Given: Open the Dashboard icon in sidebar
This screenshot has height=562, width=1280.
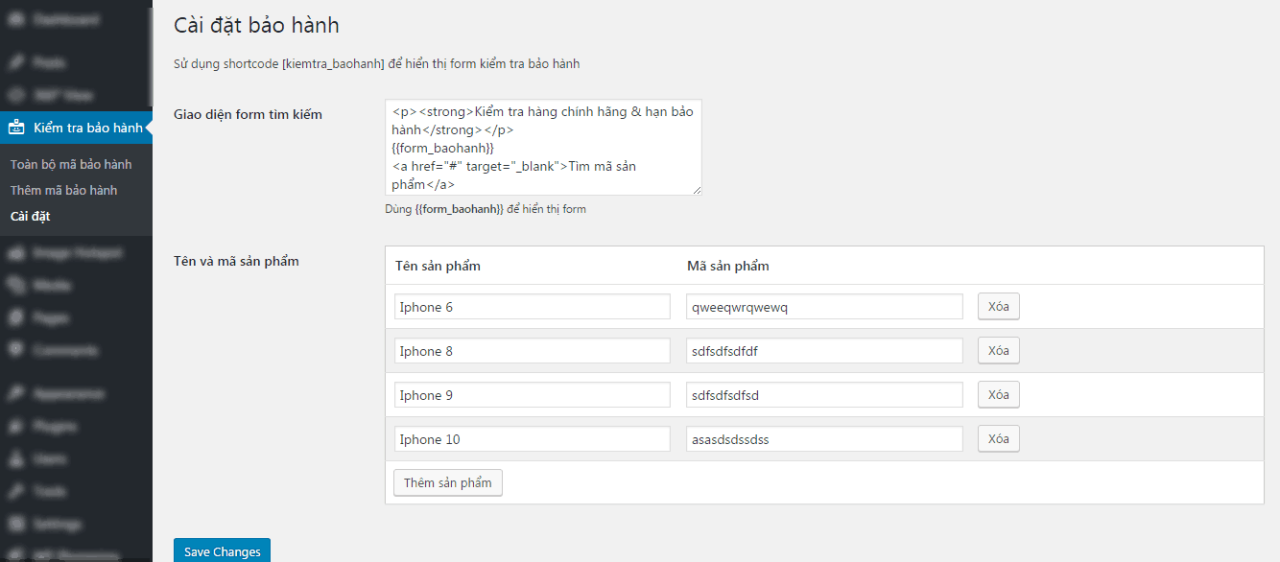Looking at the screenshot, I should click(16, 20).
